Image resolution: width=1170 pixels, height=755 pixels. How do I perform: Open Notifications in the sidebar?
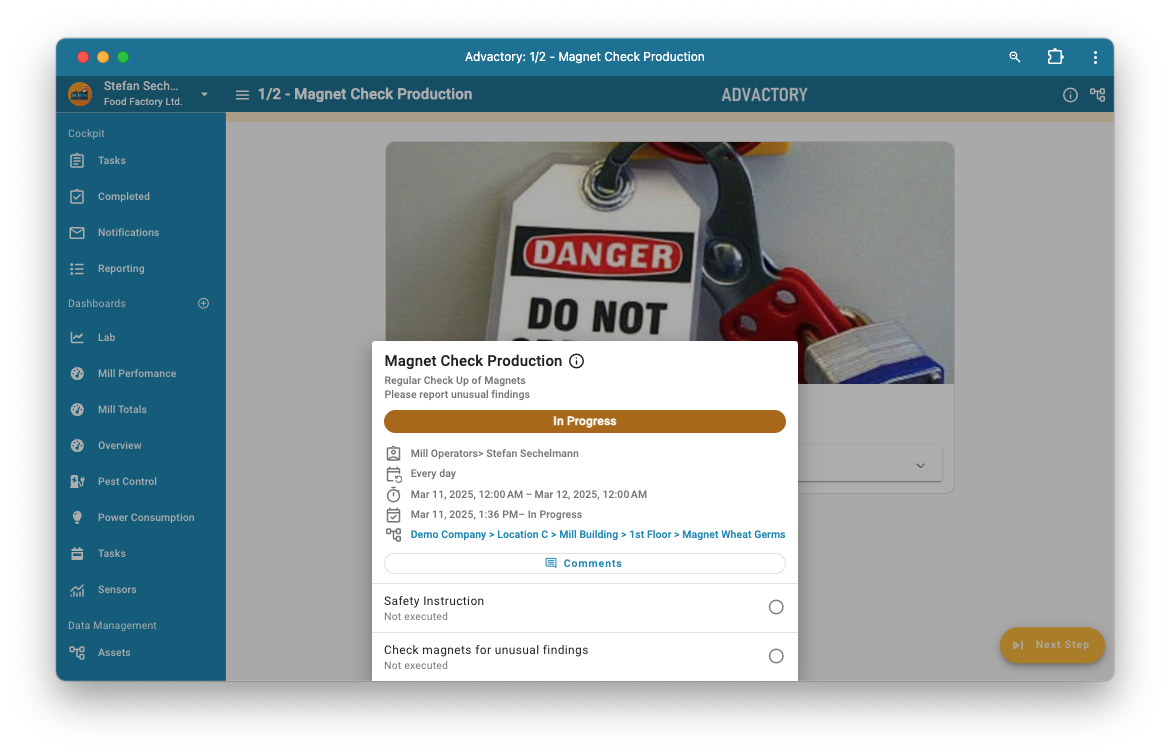tap(128, 233)
